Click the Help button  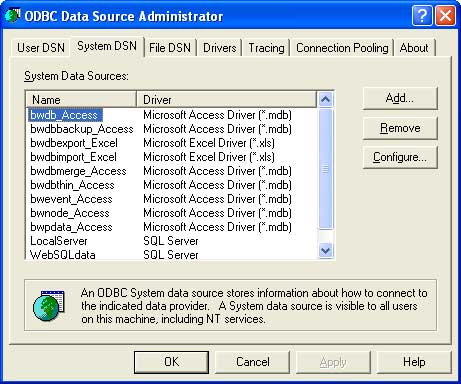[414, 362]
